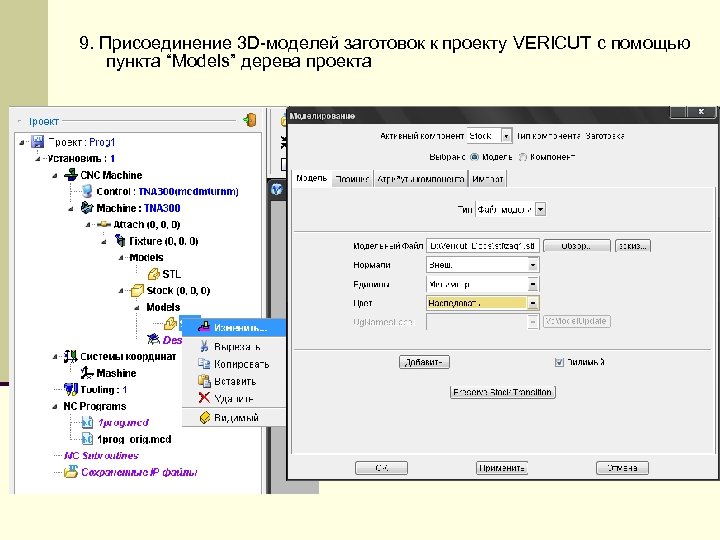Click the green exit icon in Project header
Screen dimensions: 720x540
(249, 120)
